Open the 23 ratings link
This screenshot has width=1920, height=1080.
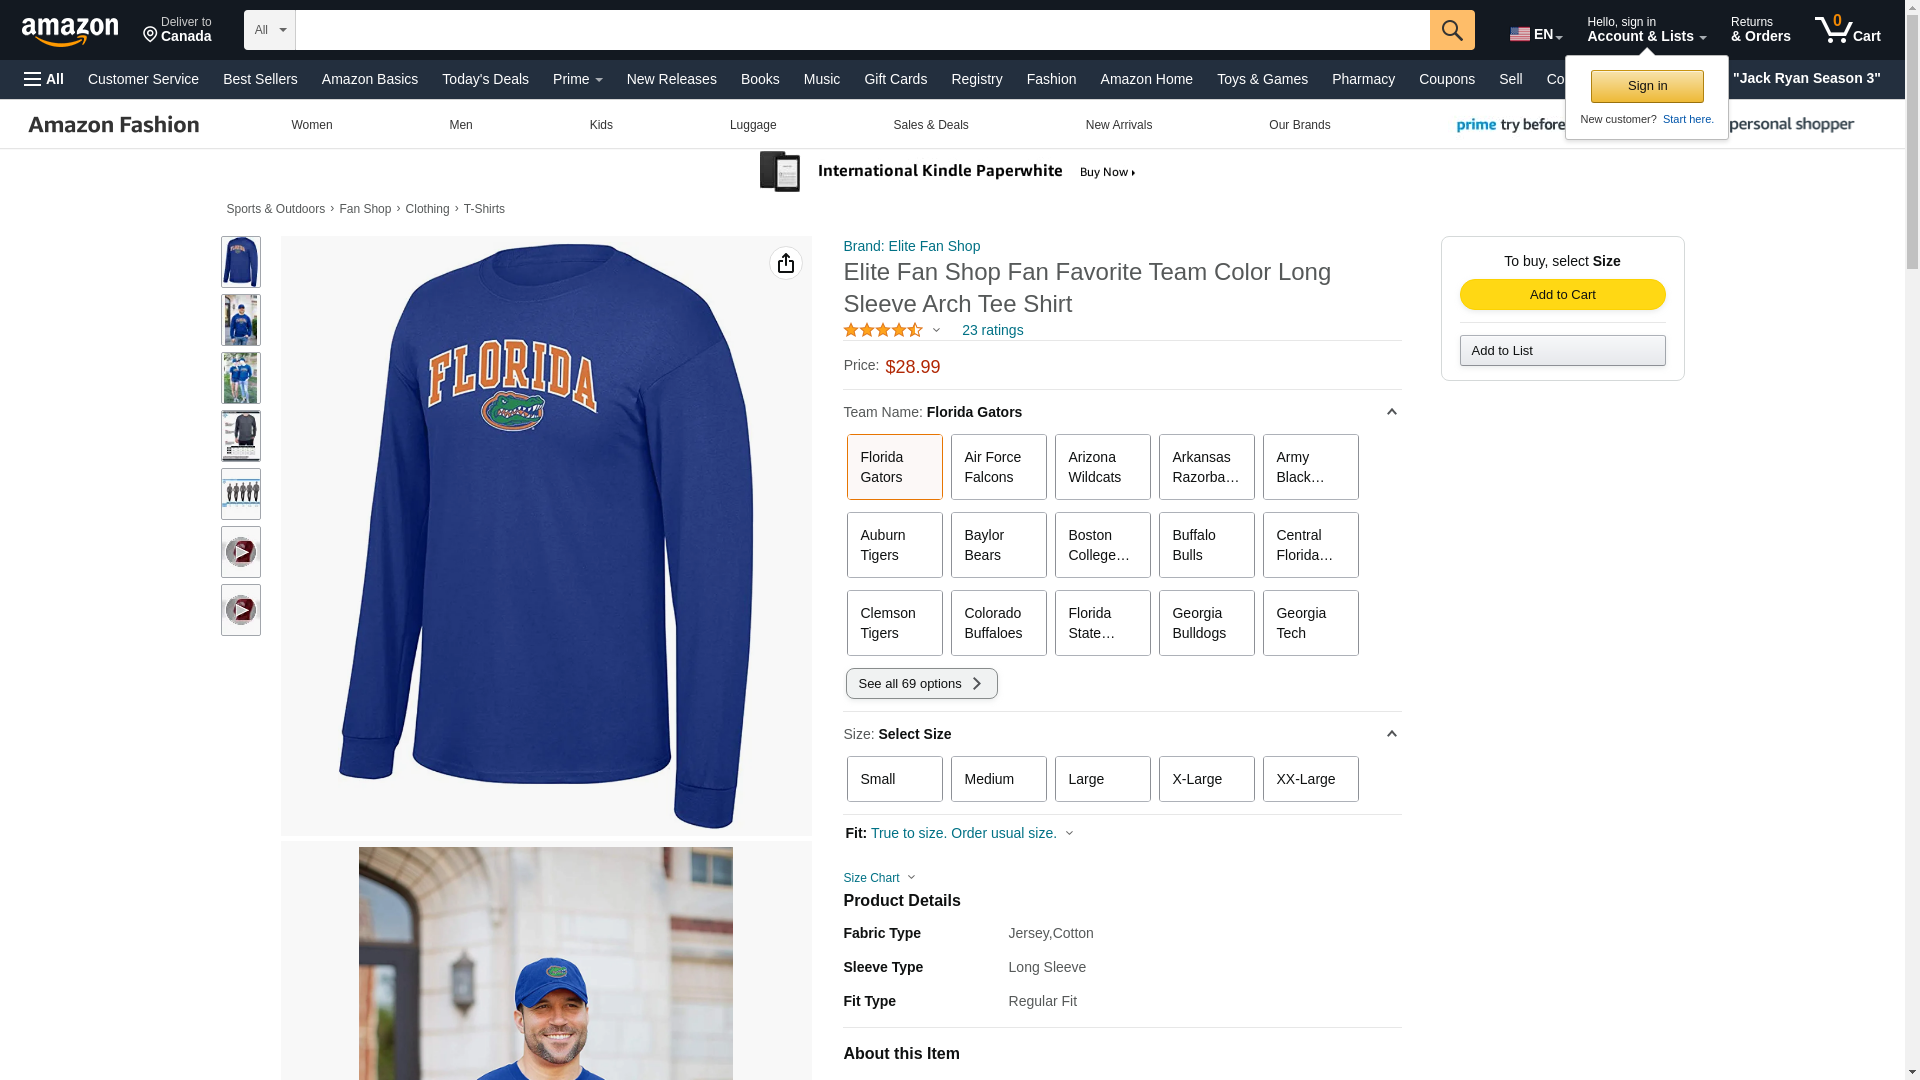[x=992, y=330]
